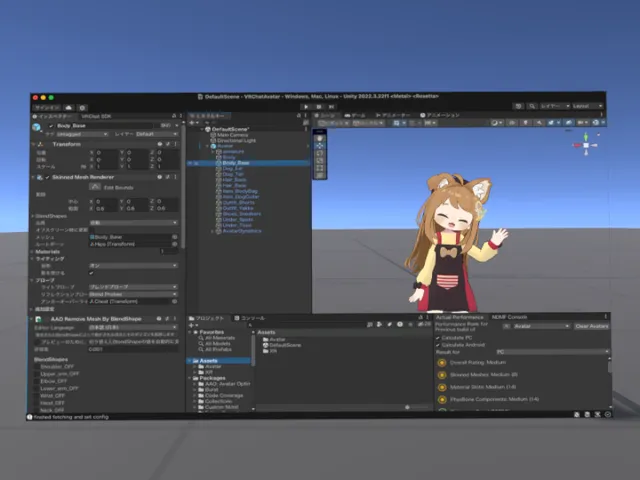Open the undo history icon top right
This screenshot has height=480, width=640.
coord(518,106)
